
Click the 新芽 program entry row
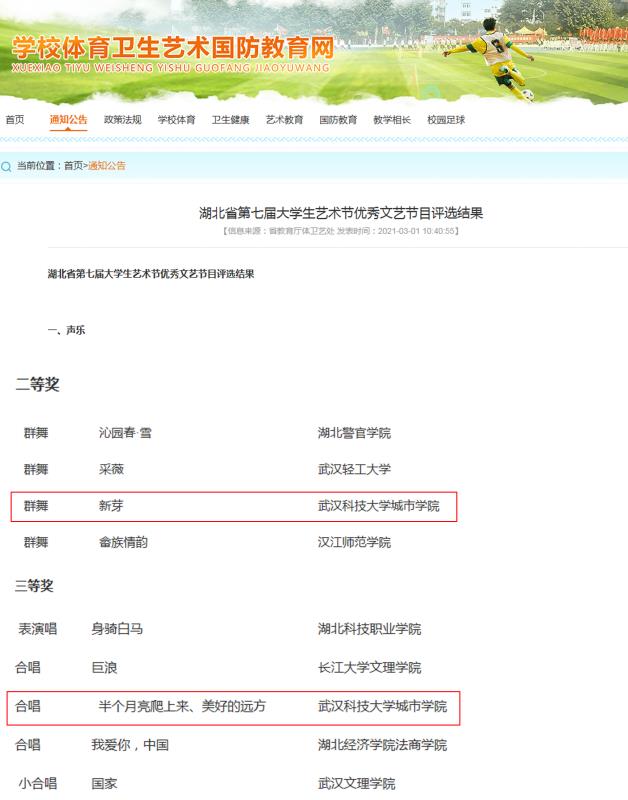click(x=233, y=506)
